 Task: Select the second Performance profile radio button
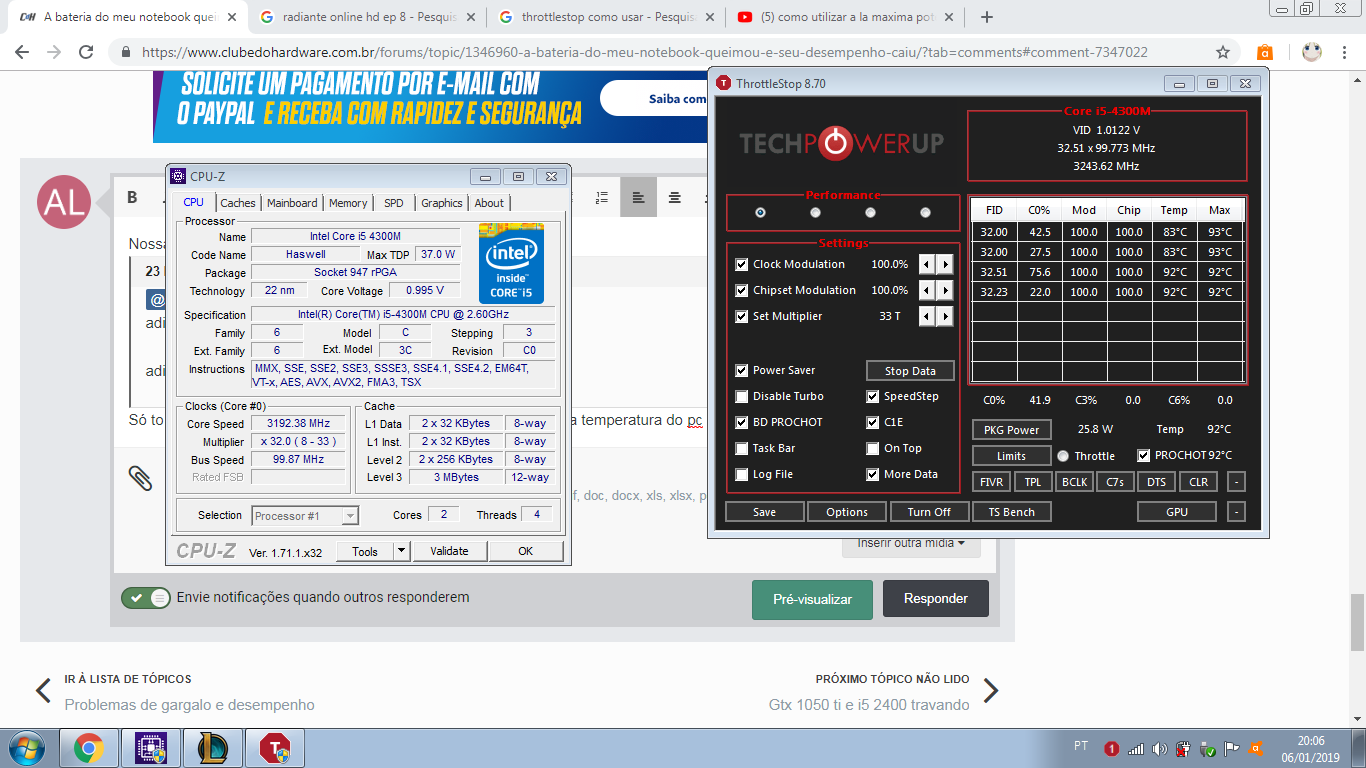coord(815,212)
